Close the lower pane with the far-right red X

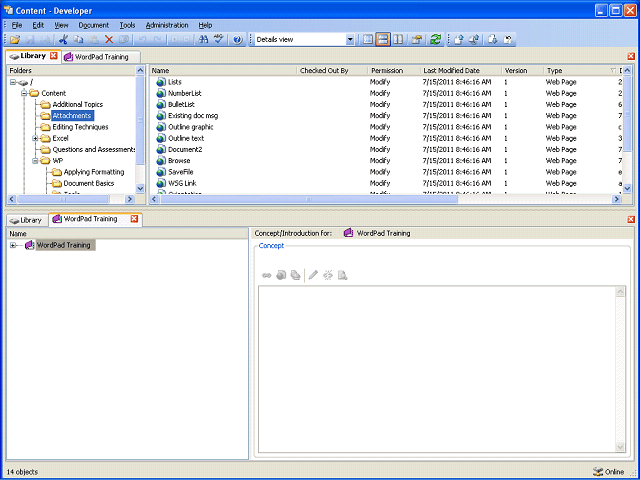click(631, 220)
